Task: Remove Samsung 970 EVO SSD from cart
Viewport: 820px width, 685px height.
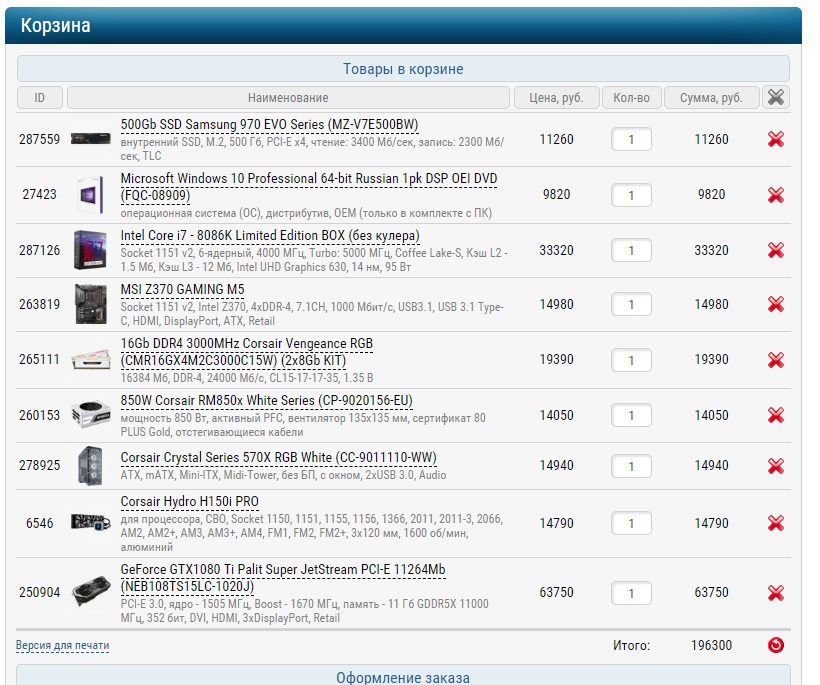Action: (776, 139)
